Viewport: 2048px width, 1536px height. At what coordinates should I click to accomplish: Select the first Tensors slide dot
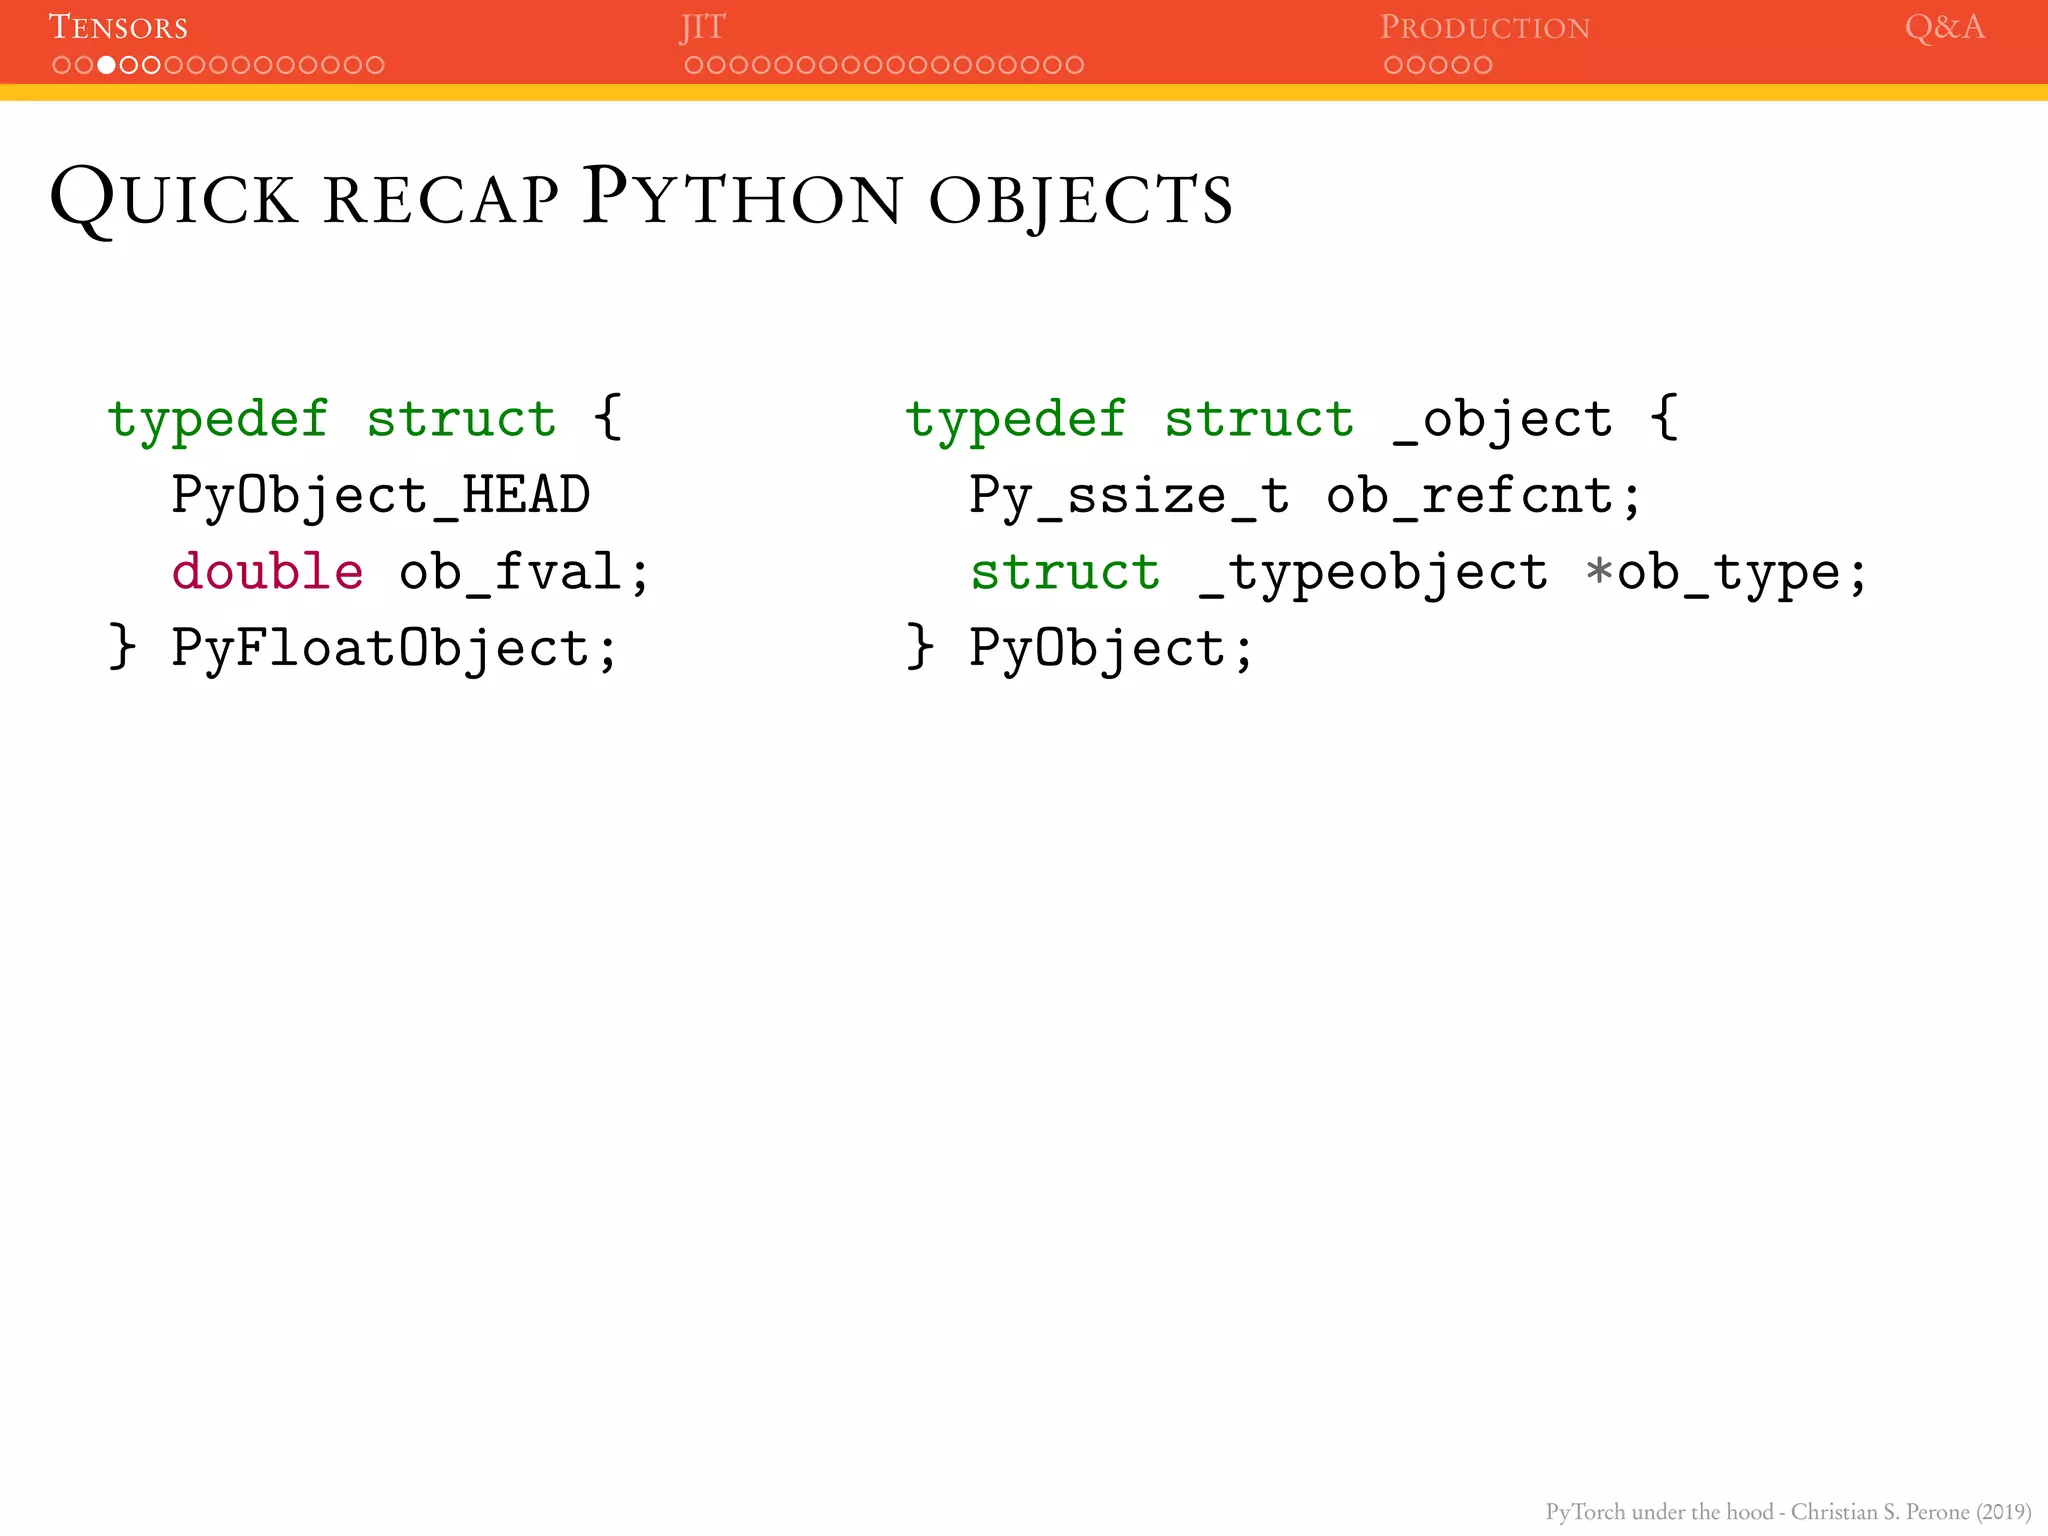61,65
